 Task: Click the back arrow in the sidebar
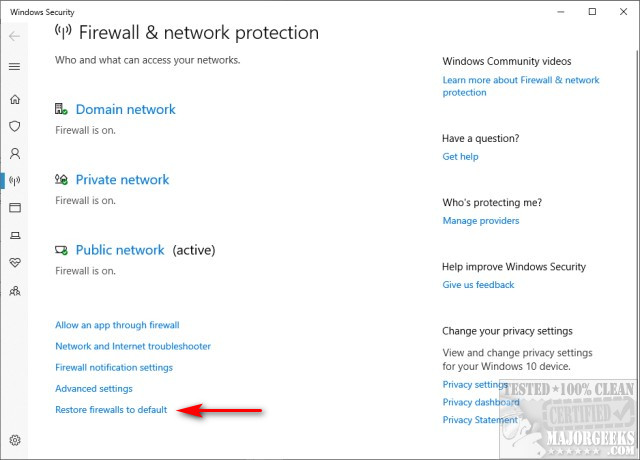point(14,35)
